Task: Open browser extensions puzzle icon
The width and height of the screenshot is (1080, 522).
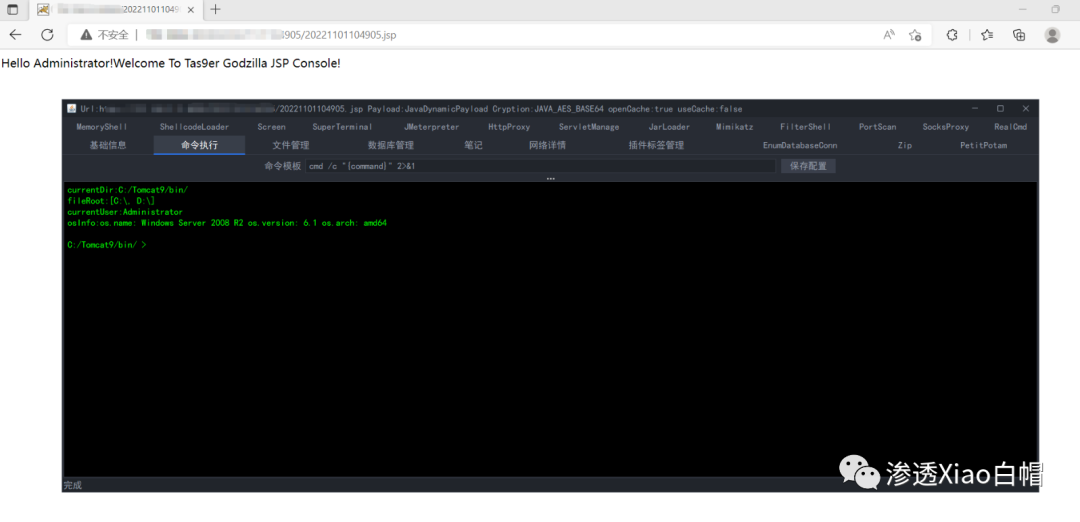Action: 952,35
